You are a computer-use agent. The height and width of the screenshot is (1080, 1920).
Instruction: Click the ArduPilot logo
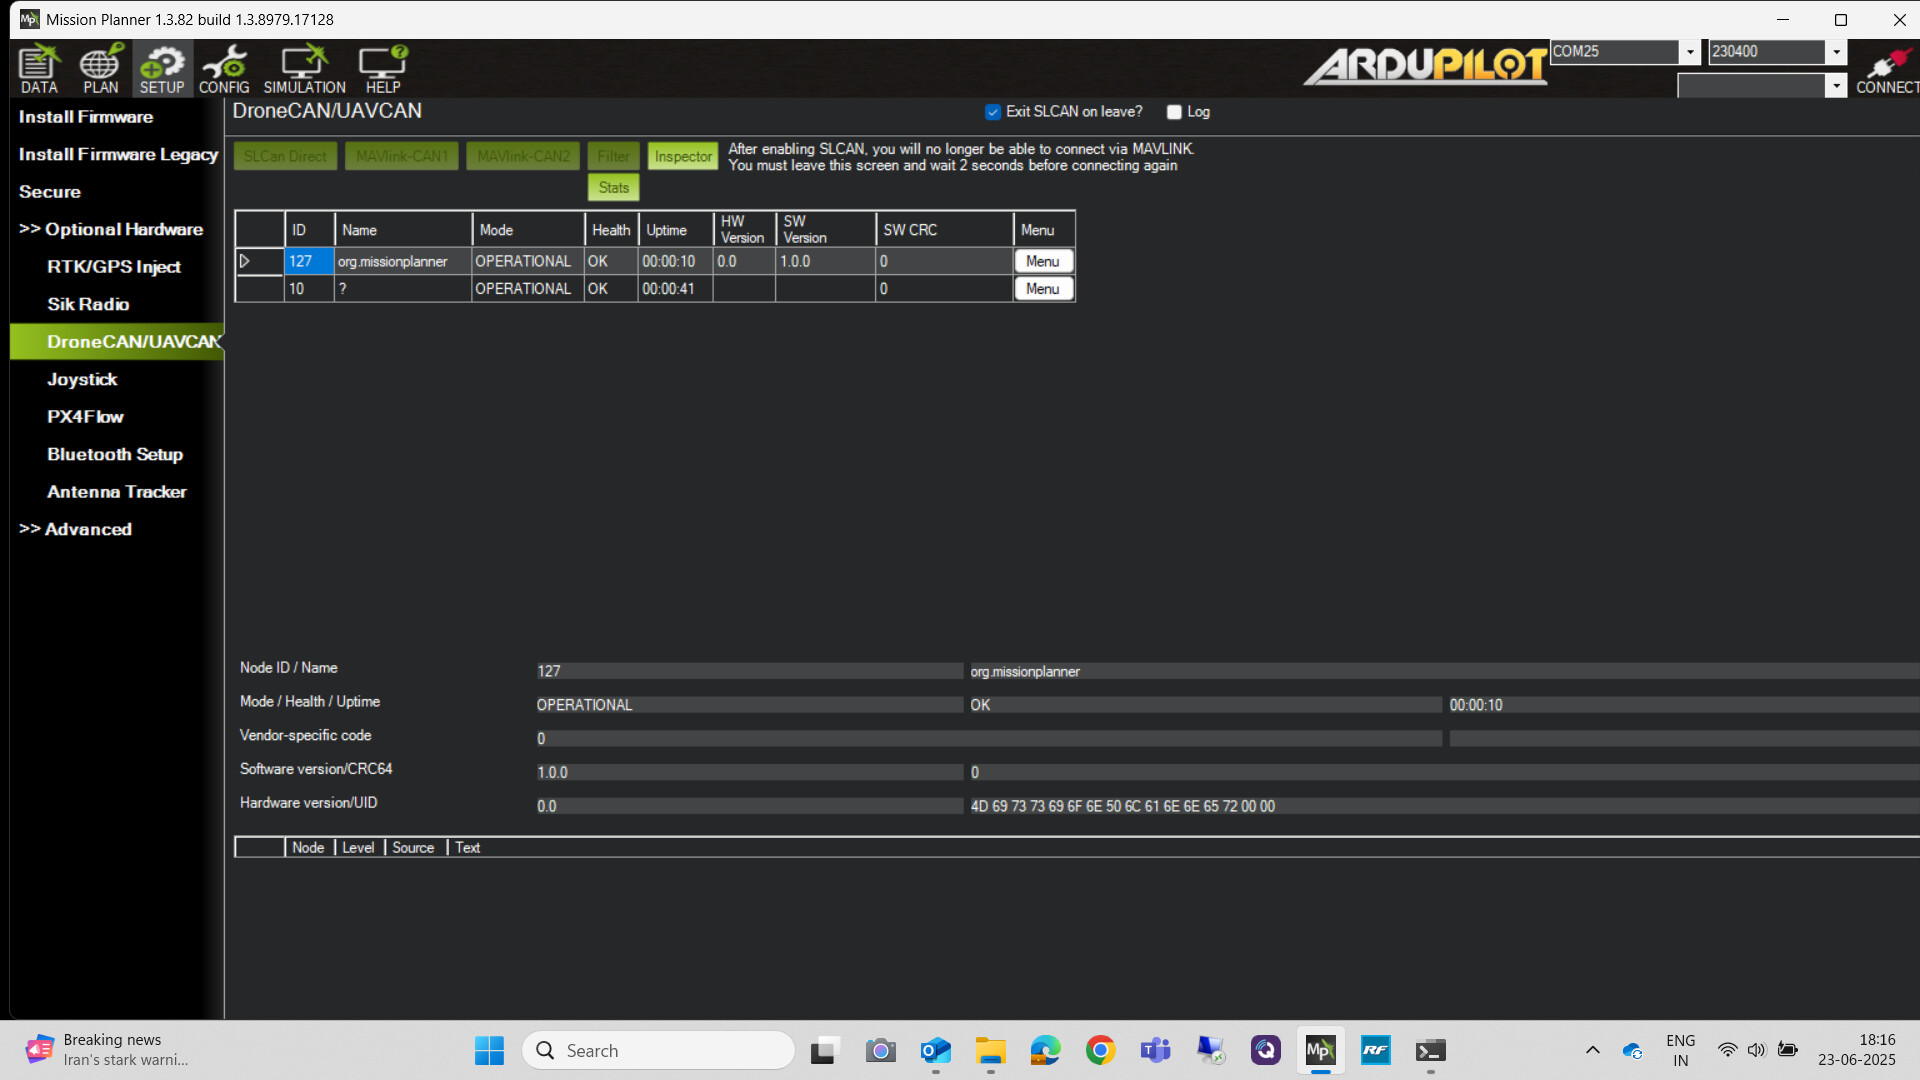coord(1424,66)
